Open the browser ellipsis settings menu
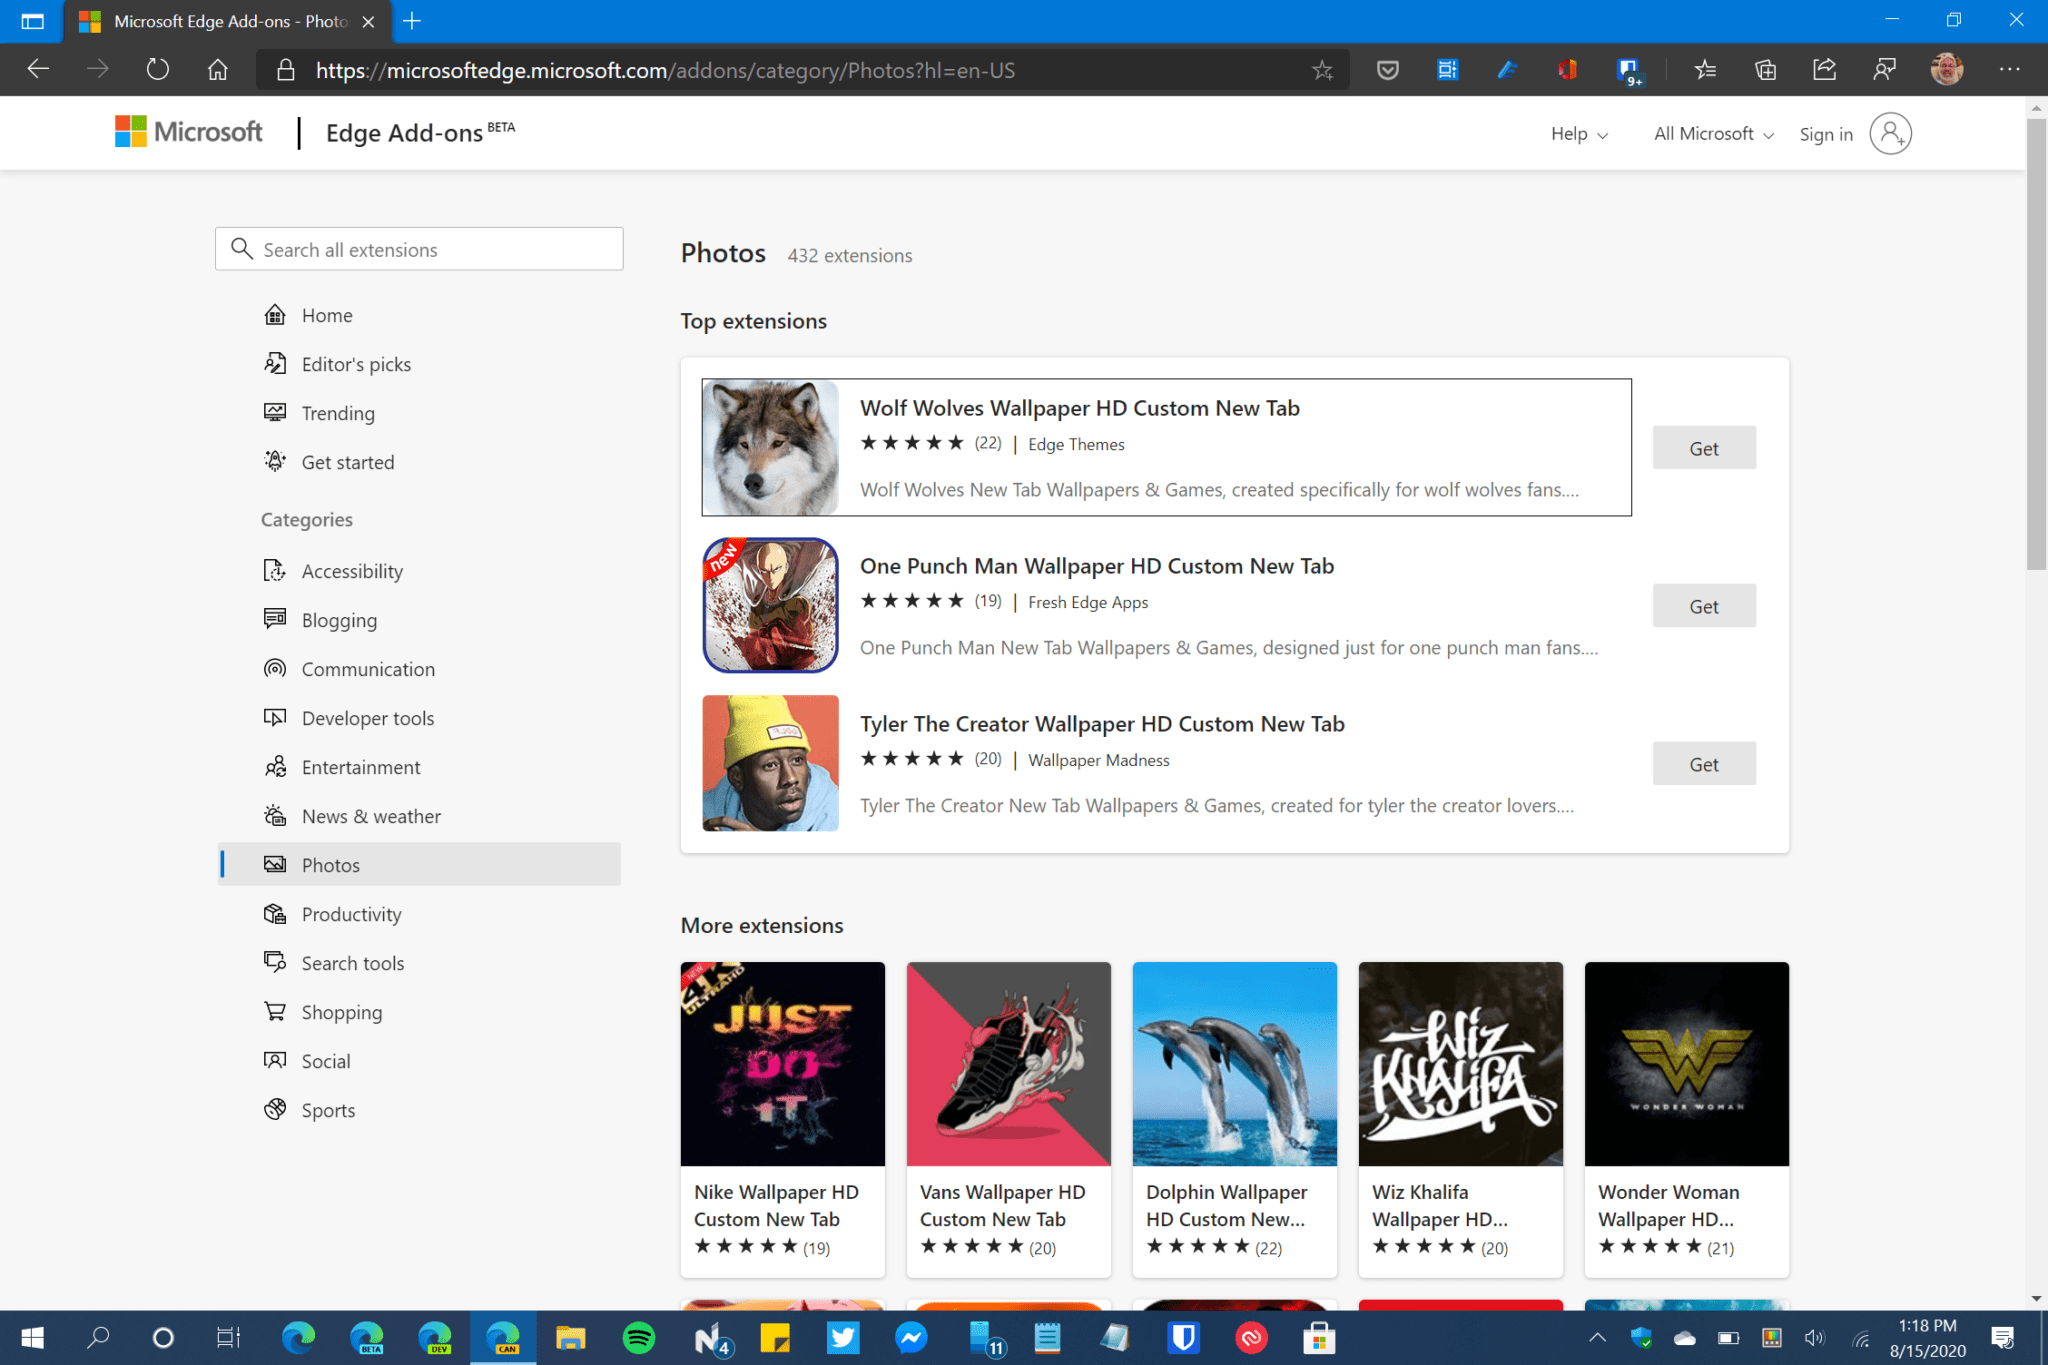Viewport: 2048px width, 1365px height. pyautogui.click(x=2010, y=69)
